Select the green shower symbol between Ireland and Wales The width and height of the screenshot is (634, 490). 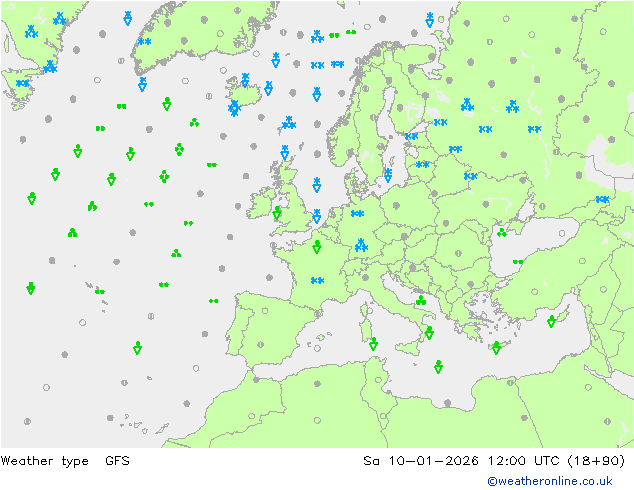[277, 213]
